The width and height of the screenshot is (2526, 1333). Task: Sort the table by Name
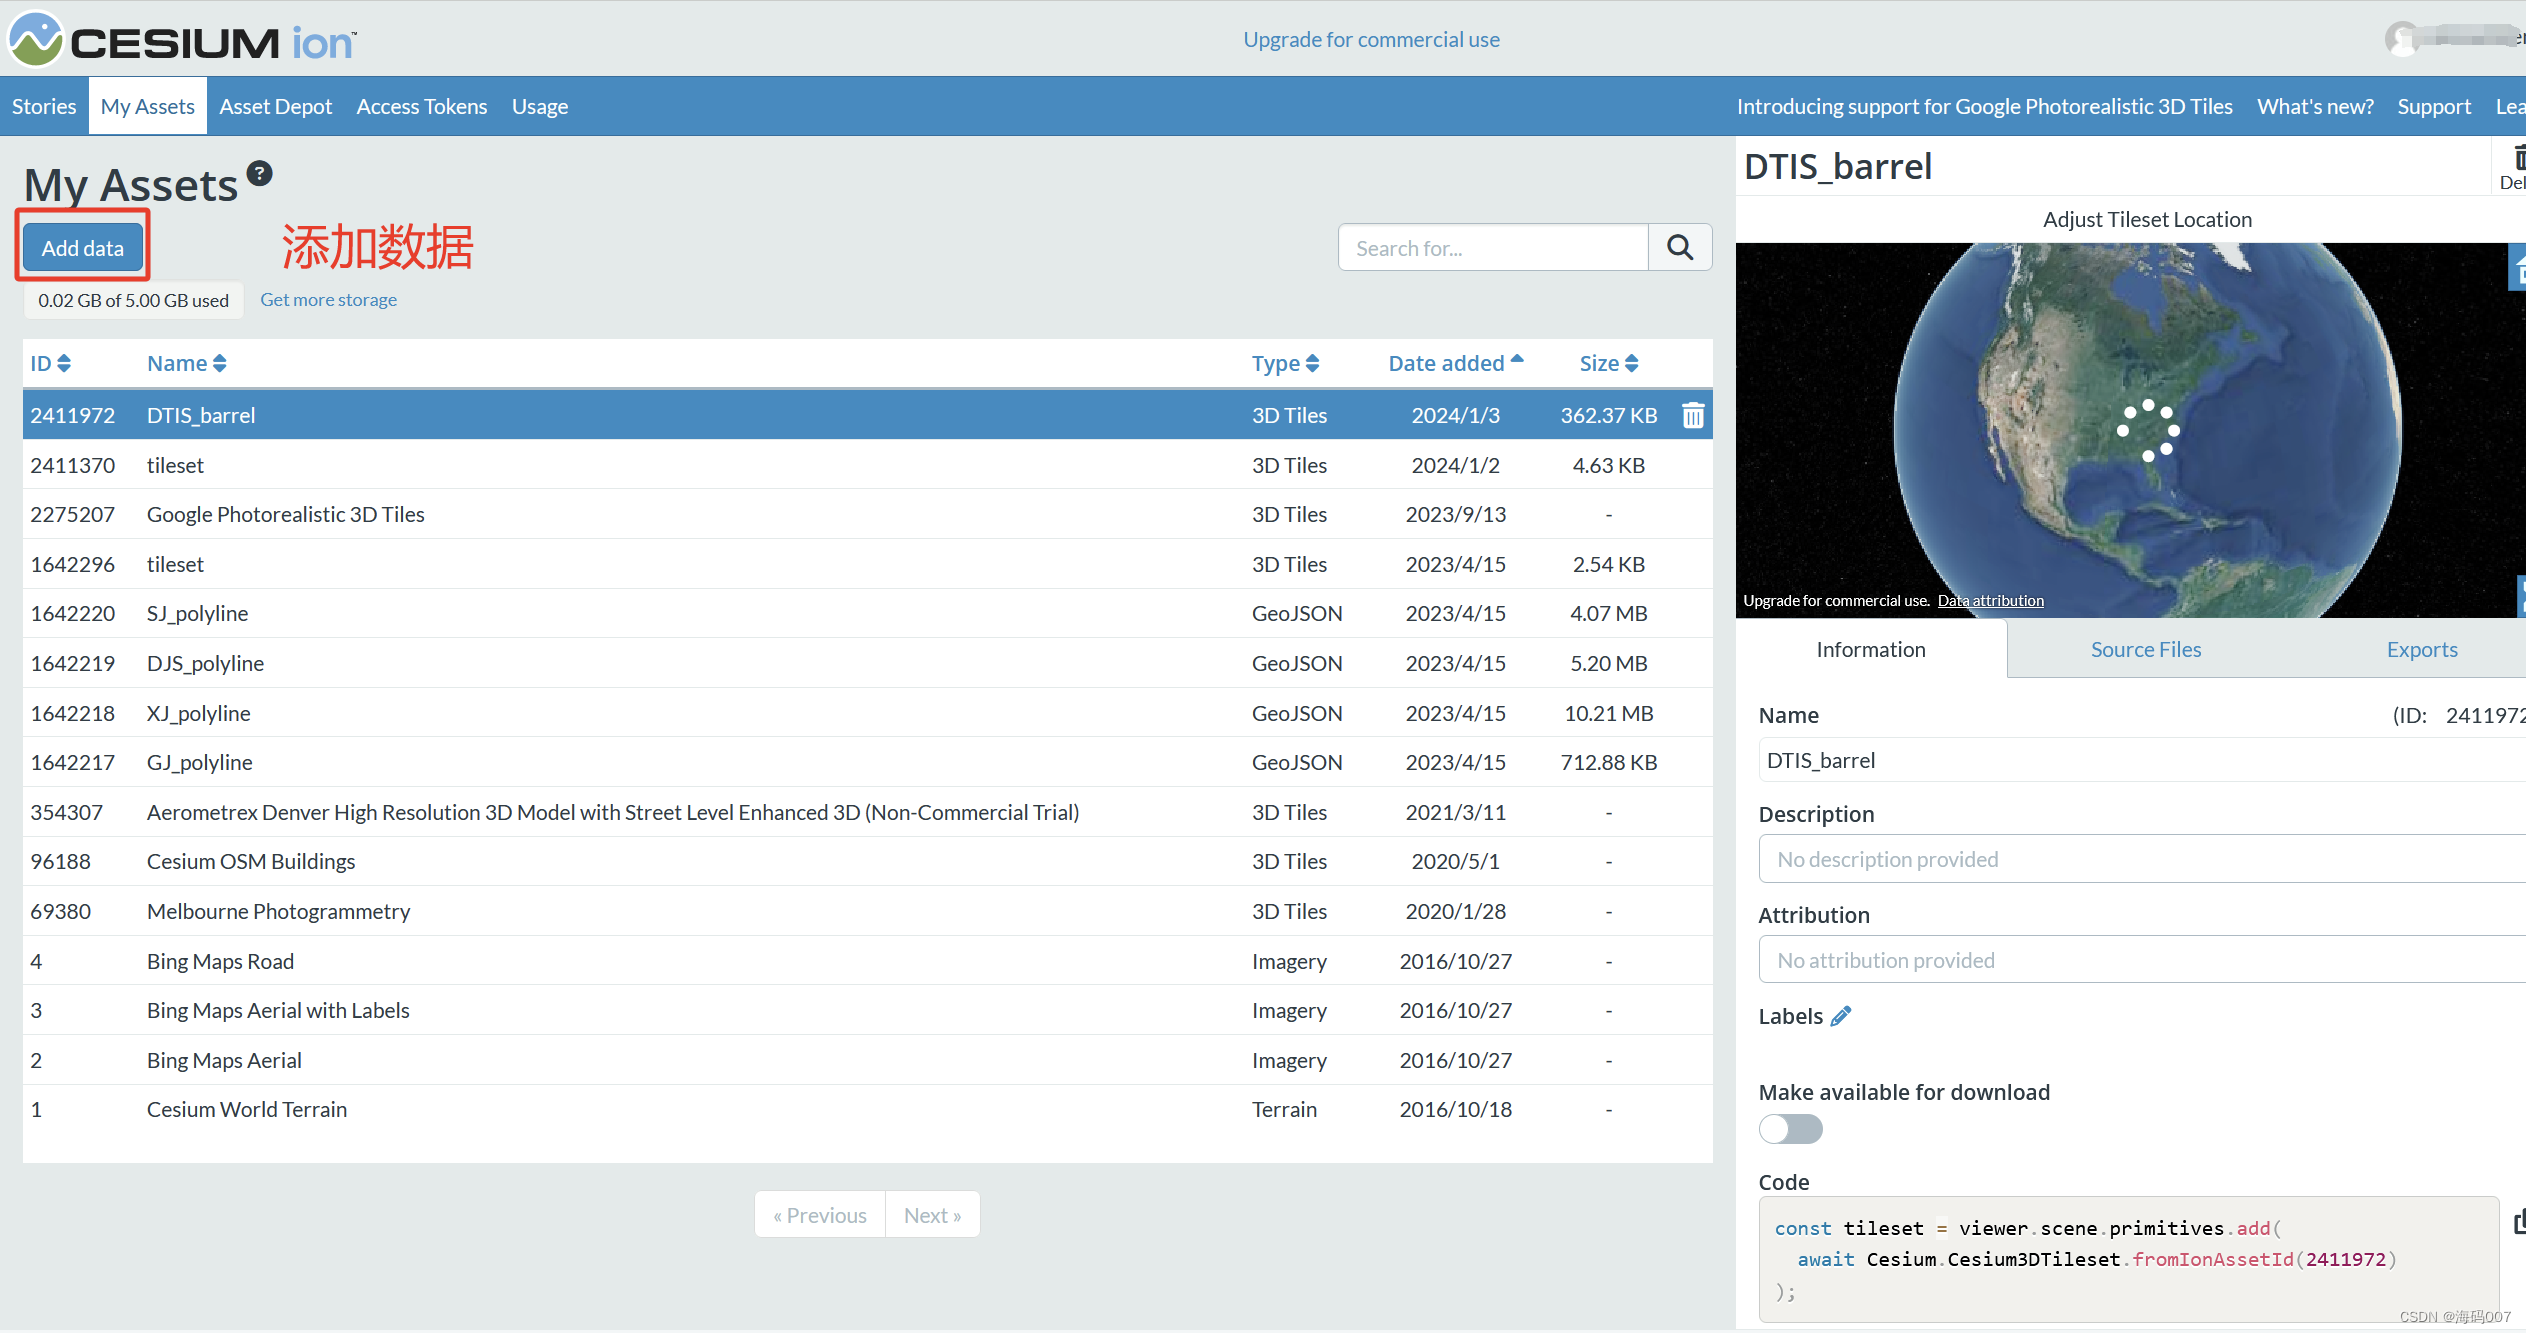click(x=187, y=363)
